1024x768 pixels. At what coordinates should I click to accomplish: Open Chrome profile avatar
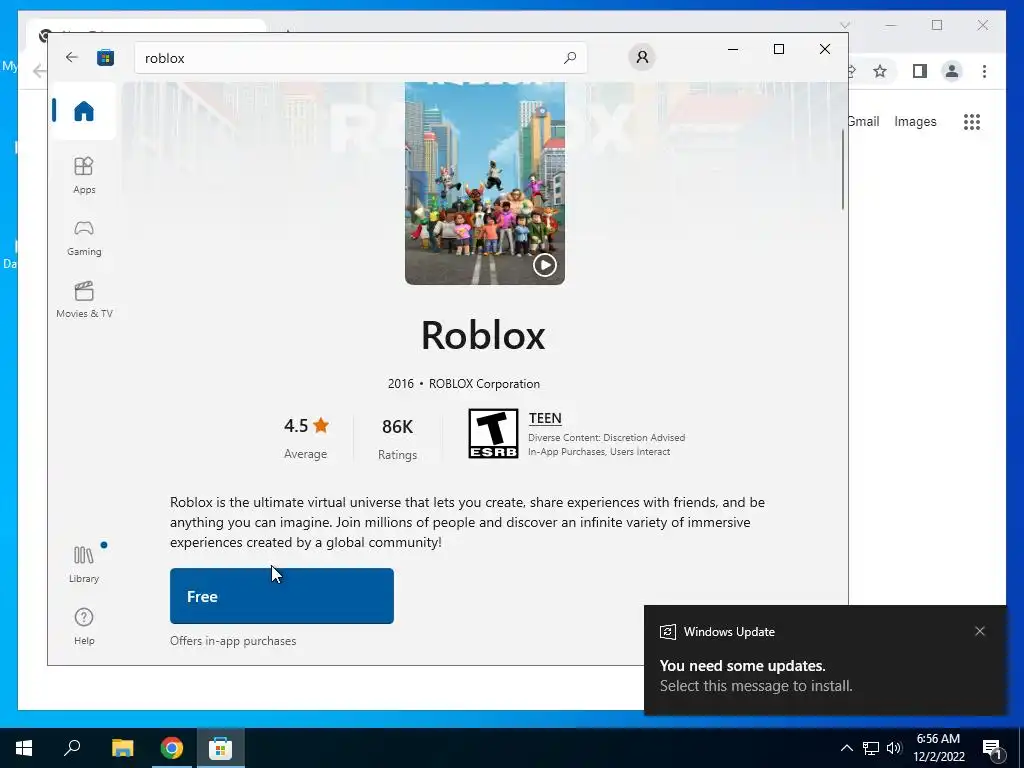coord(952,71)
